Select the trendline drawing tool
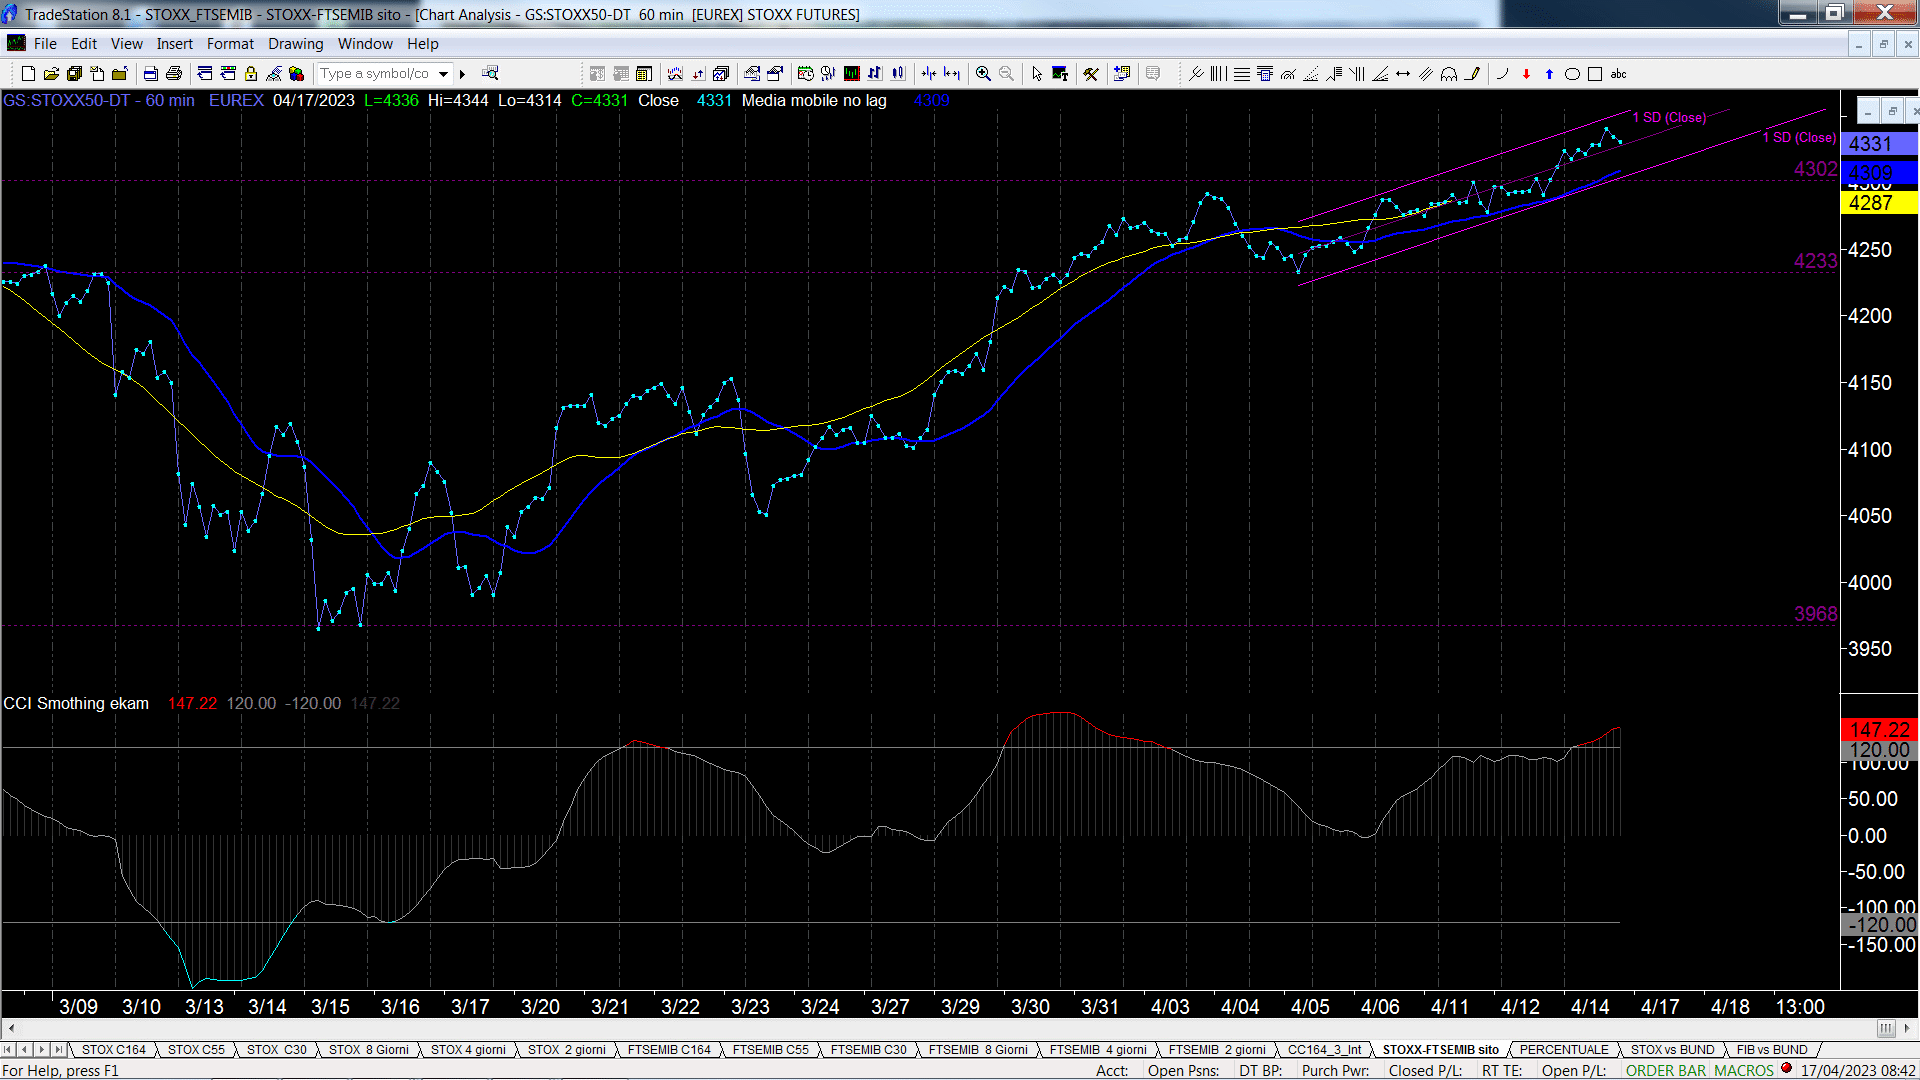Screen dimensions: 1920x1080 1196,74
